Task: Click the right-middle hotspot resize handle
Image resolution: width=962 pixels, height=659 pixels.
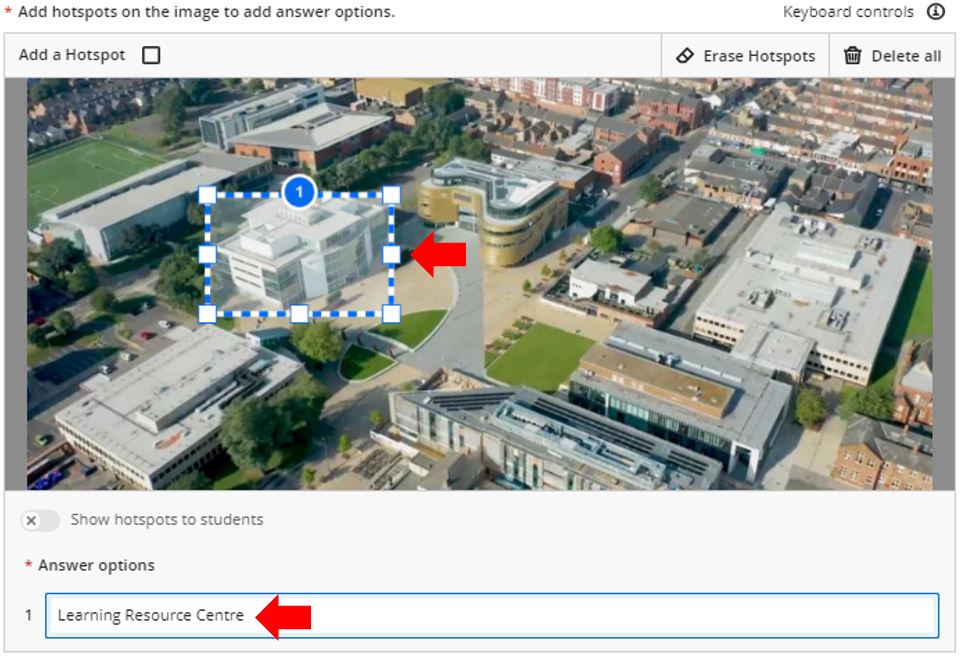Action: (391, 254)
